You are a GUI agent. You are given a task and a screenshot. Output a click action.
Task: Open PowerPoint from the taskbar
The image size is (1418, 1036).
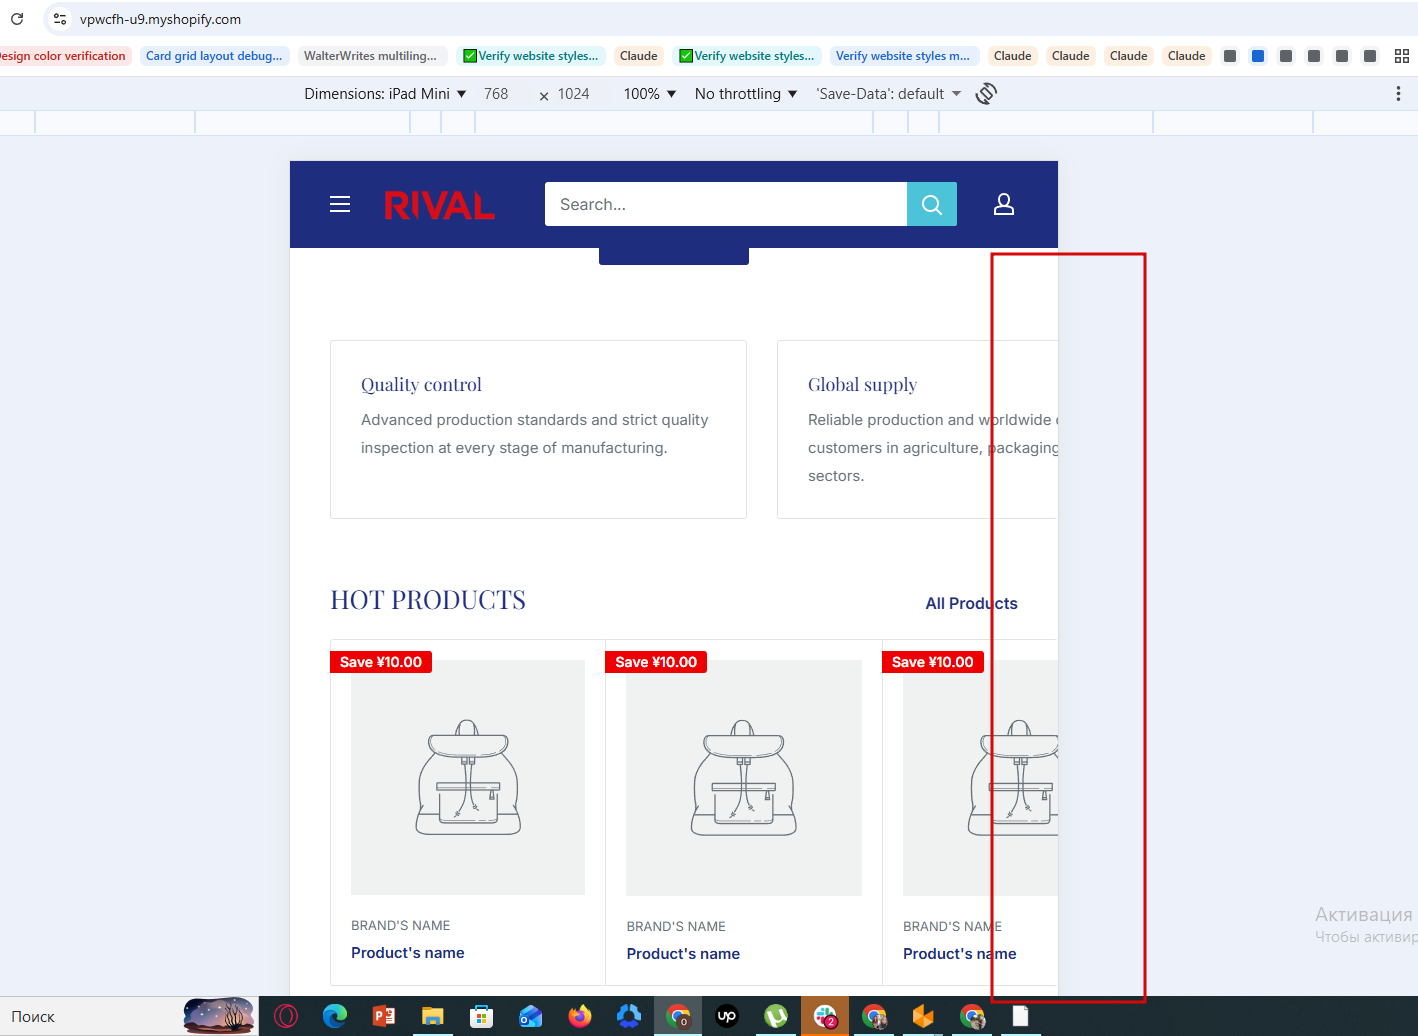tap(384, 1016)
